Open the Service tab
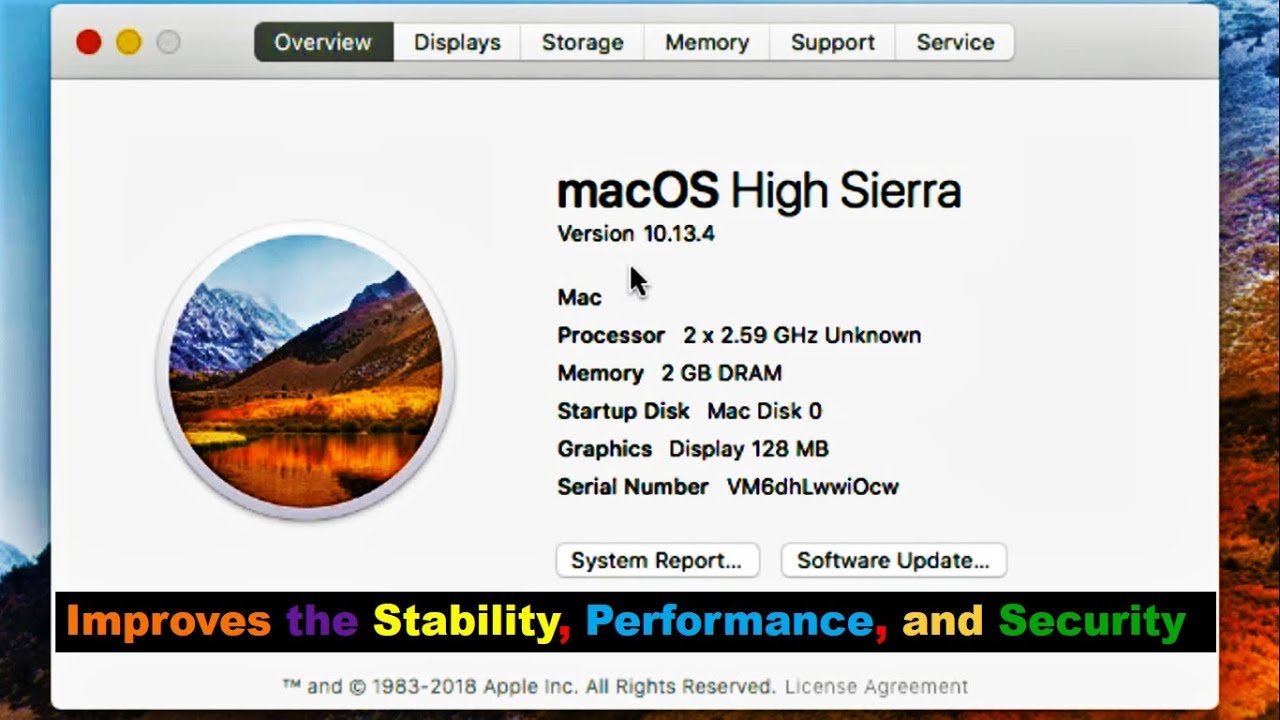Viewport: 1280px width, 720px height. pos(955,43)
